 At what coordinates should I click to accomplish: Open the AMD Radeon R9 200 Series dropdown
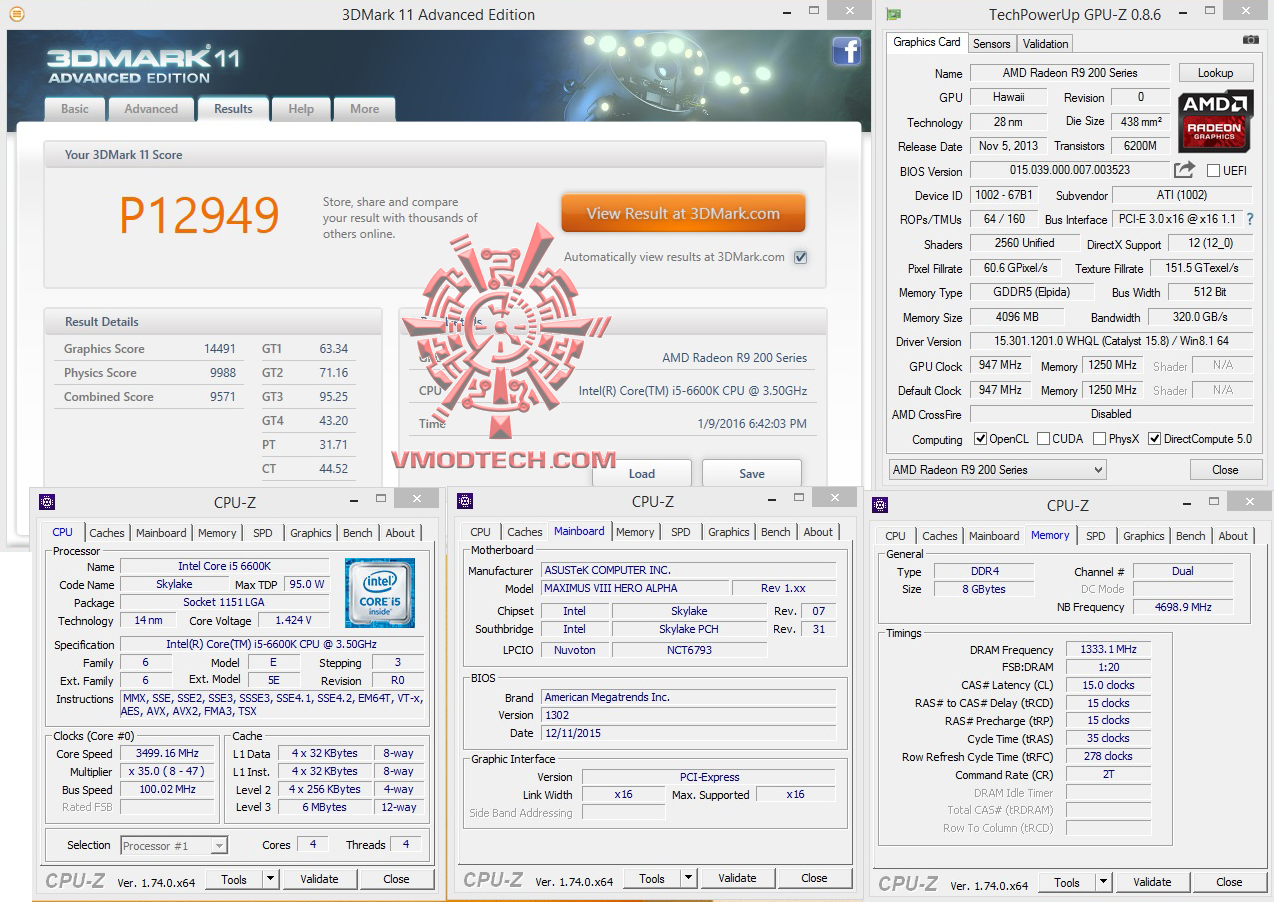[x=997, y=469]
